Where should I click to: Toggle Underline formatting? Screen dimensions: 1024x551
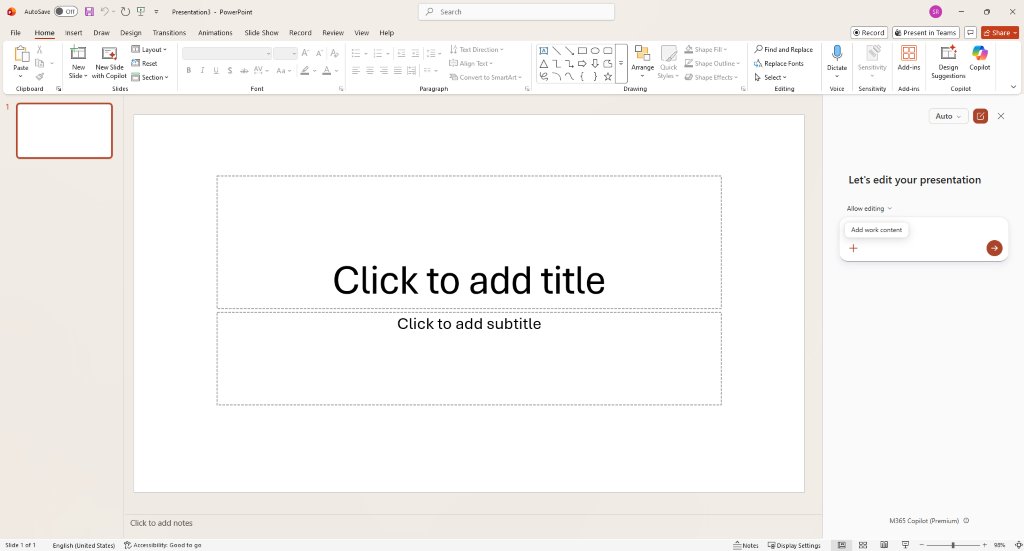click(x=216, y=71)
